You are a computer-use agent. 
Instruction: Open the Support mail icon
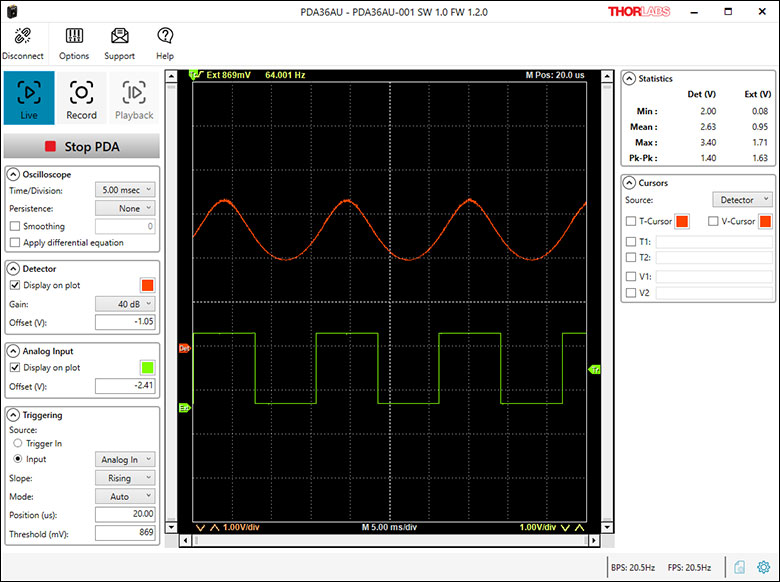[x=120, y=37]
